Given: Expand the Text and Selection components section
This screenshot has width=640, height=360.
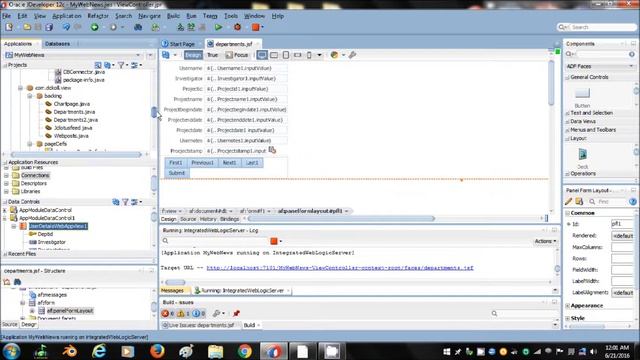Looking at the screenshot, I should point(568,113).
